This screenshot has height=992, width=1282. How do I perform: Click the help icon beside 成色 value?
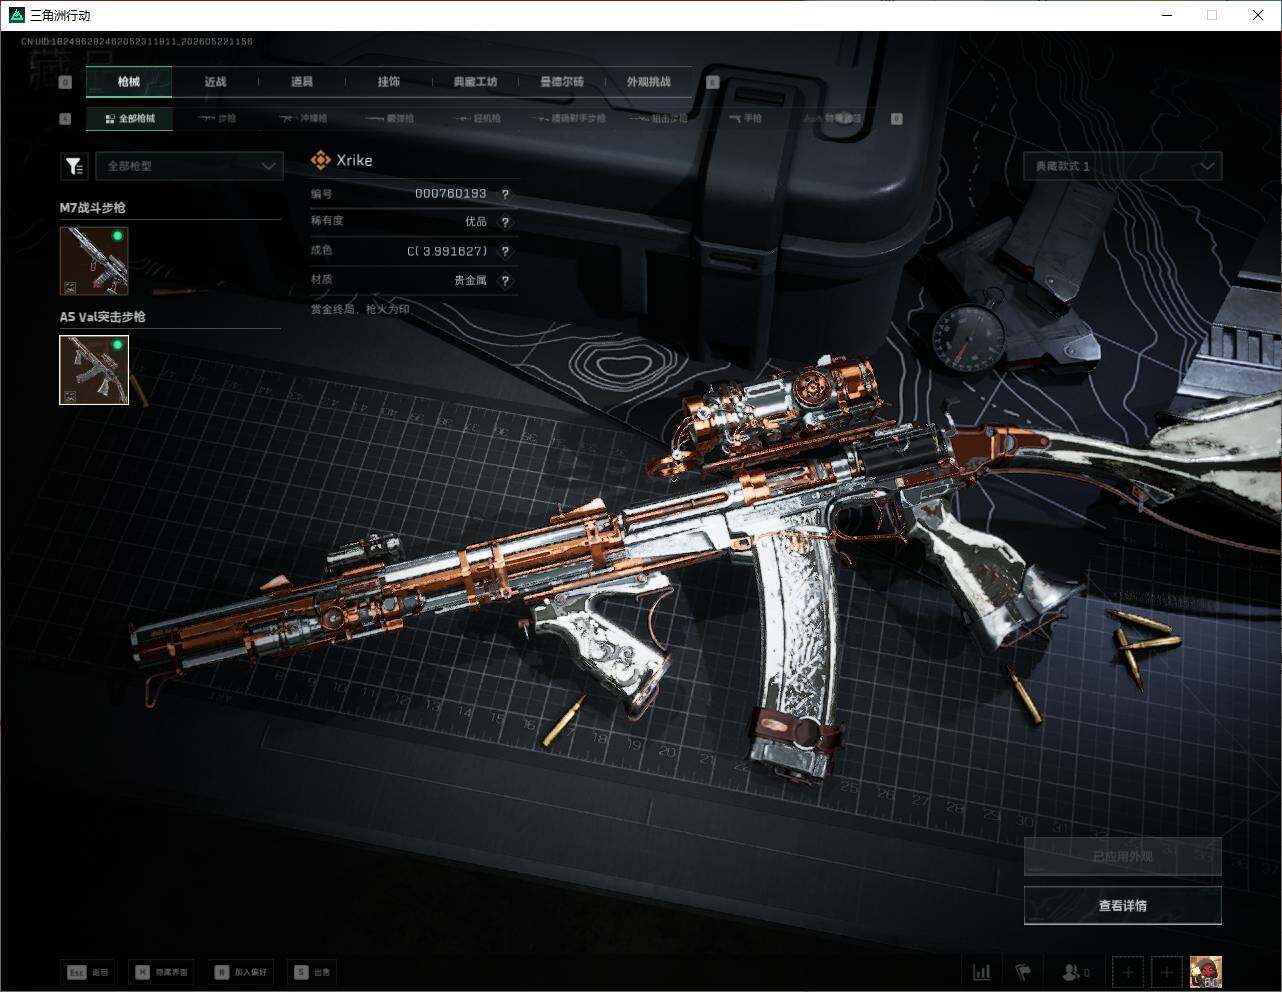click(x=505, y=251)
